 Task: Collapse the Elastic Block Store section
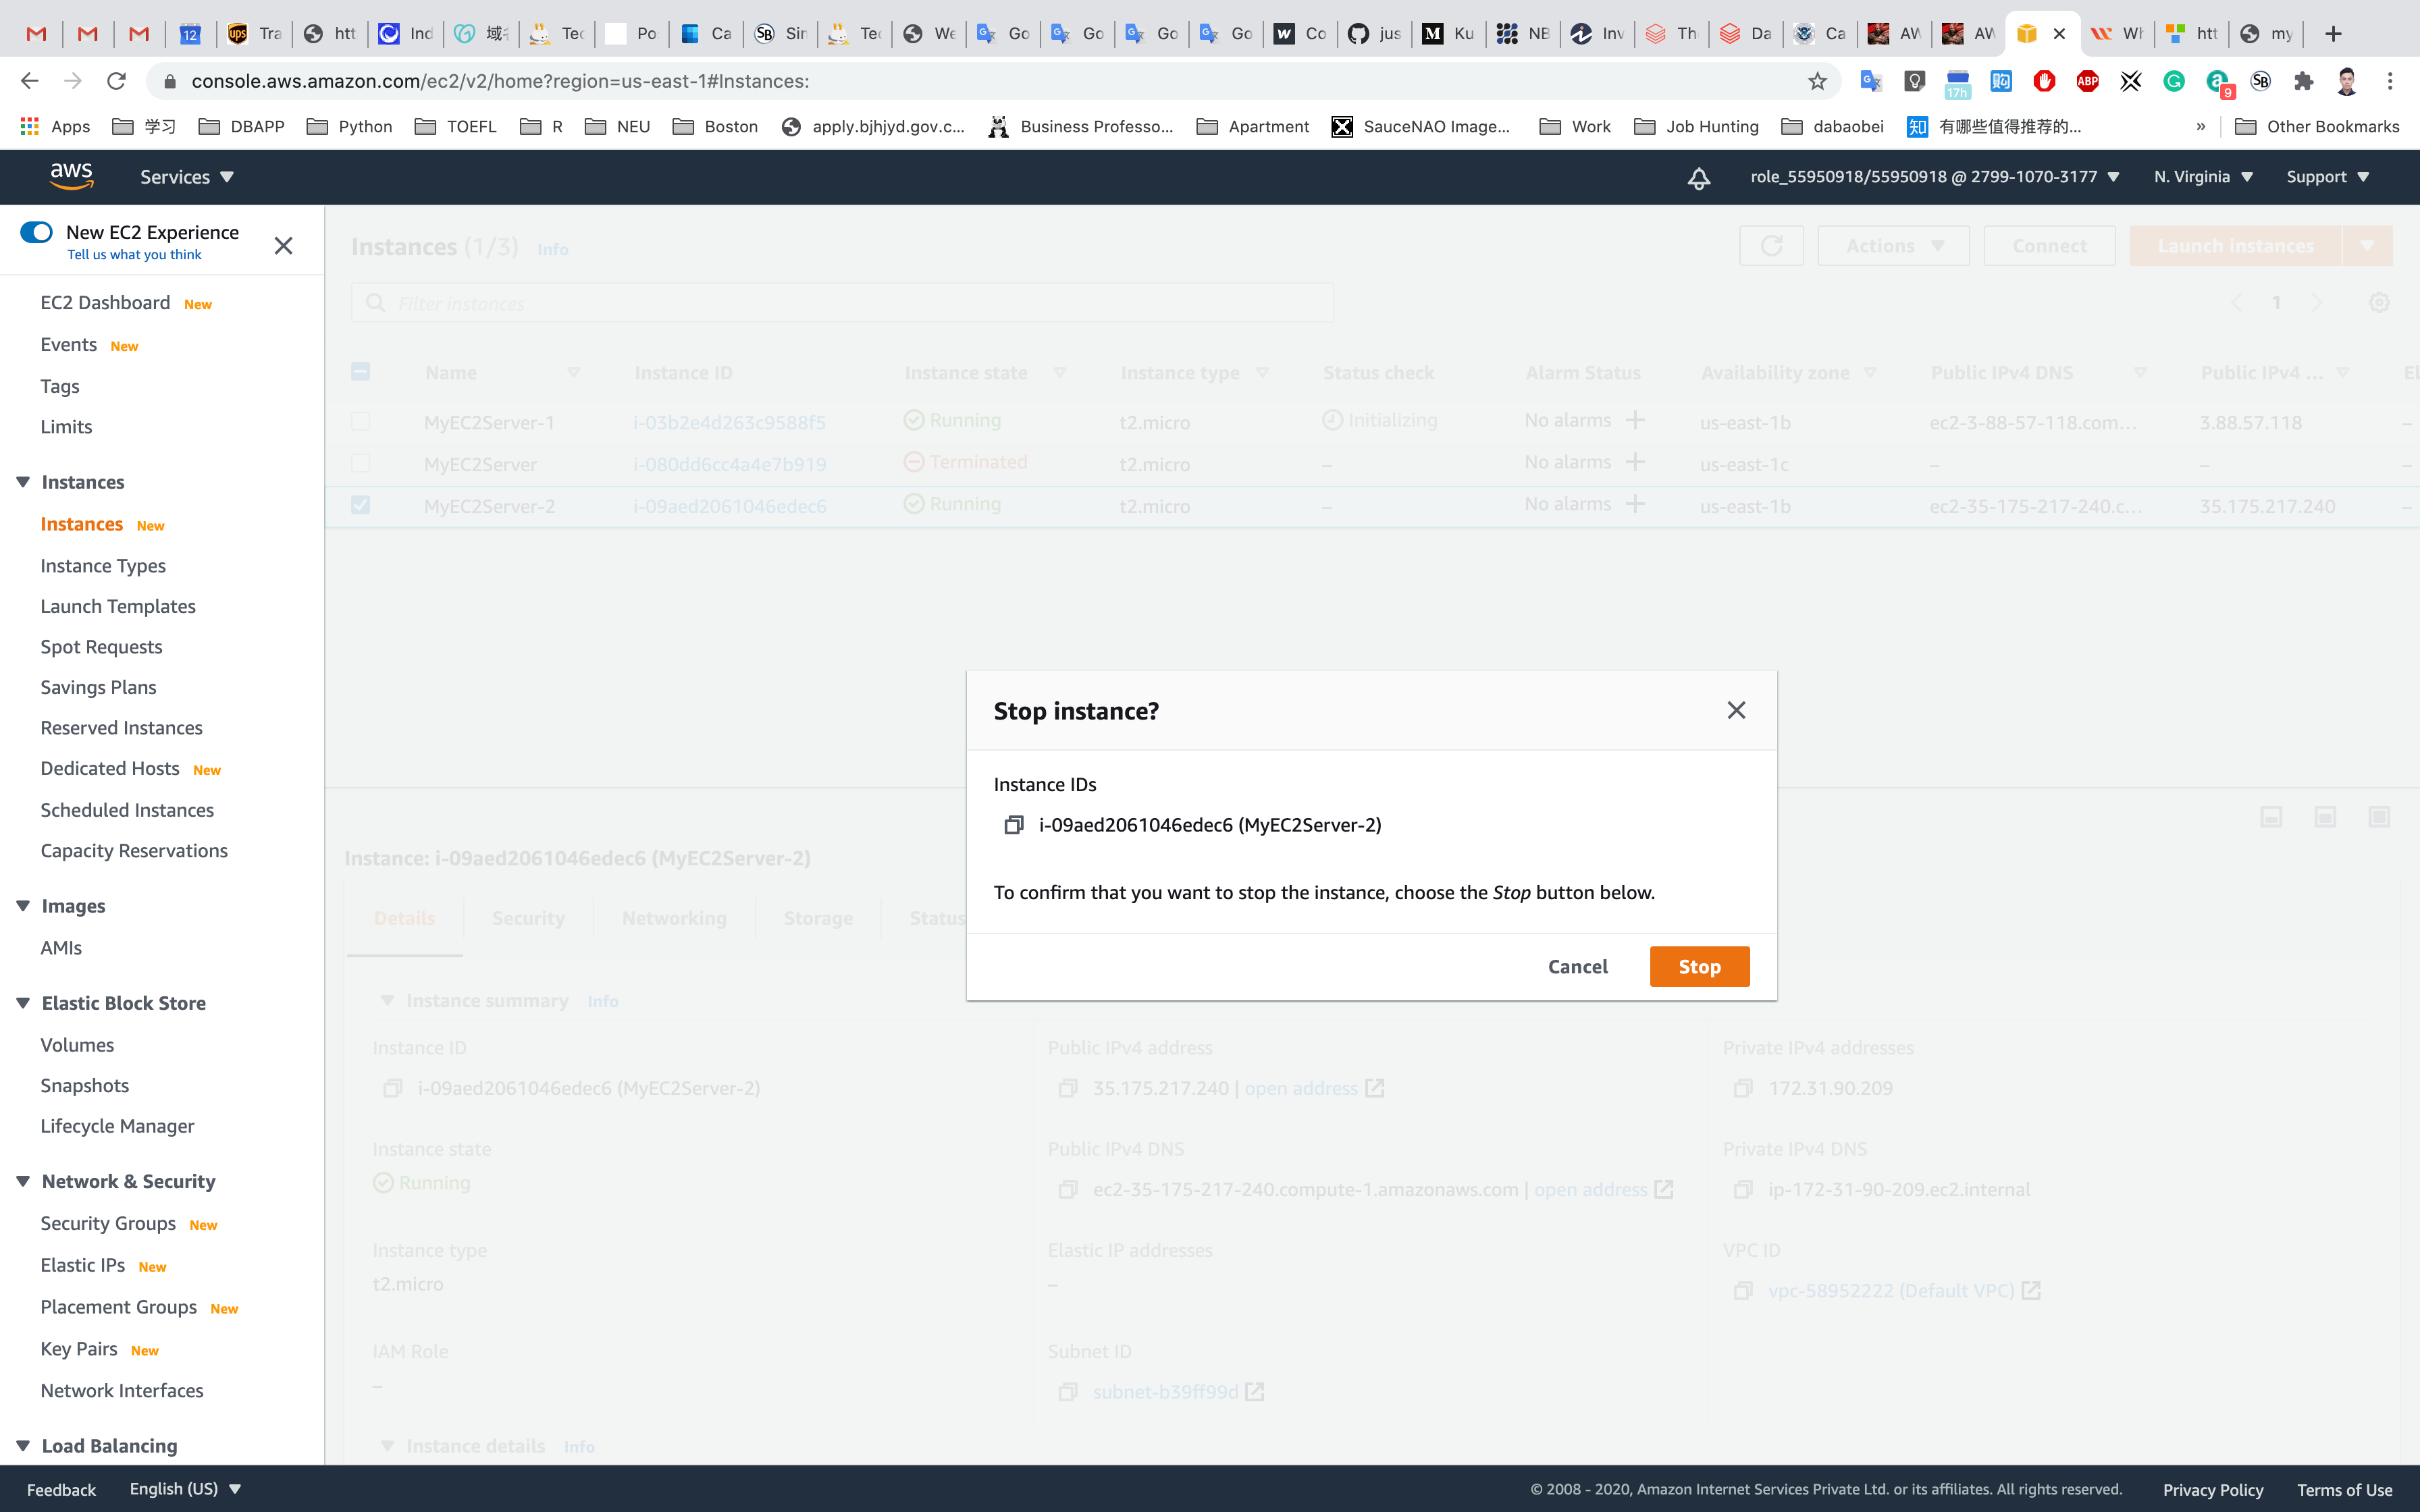pyautogui.click(x=23, y=1003)
